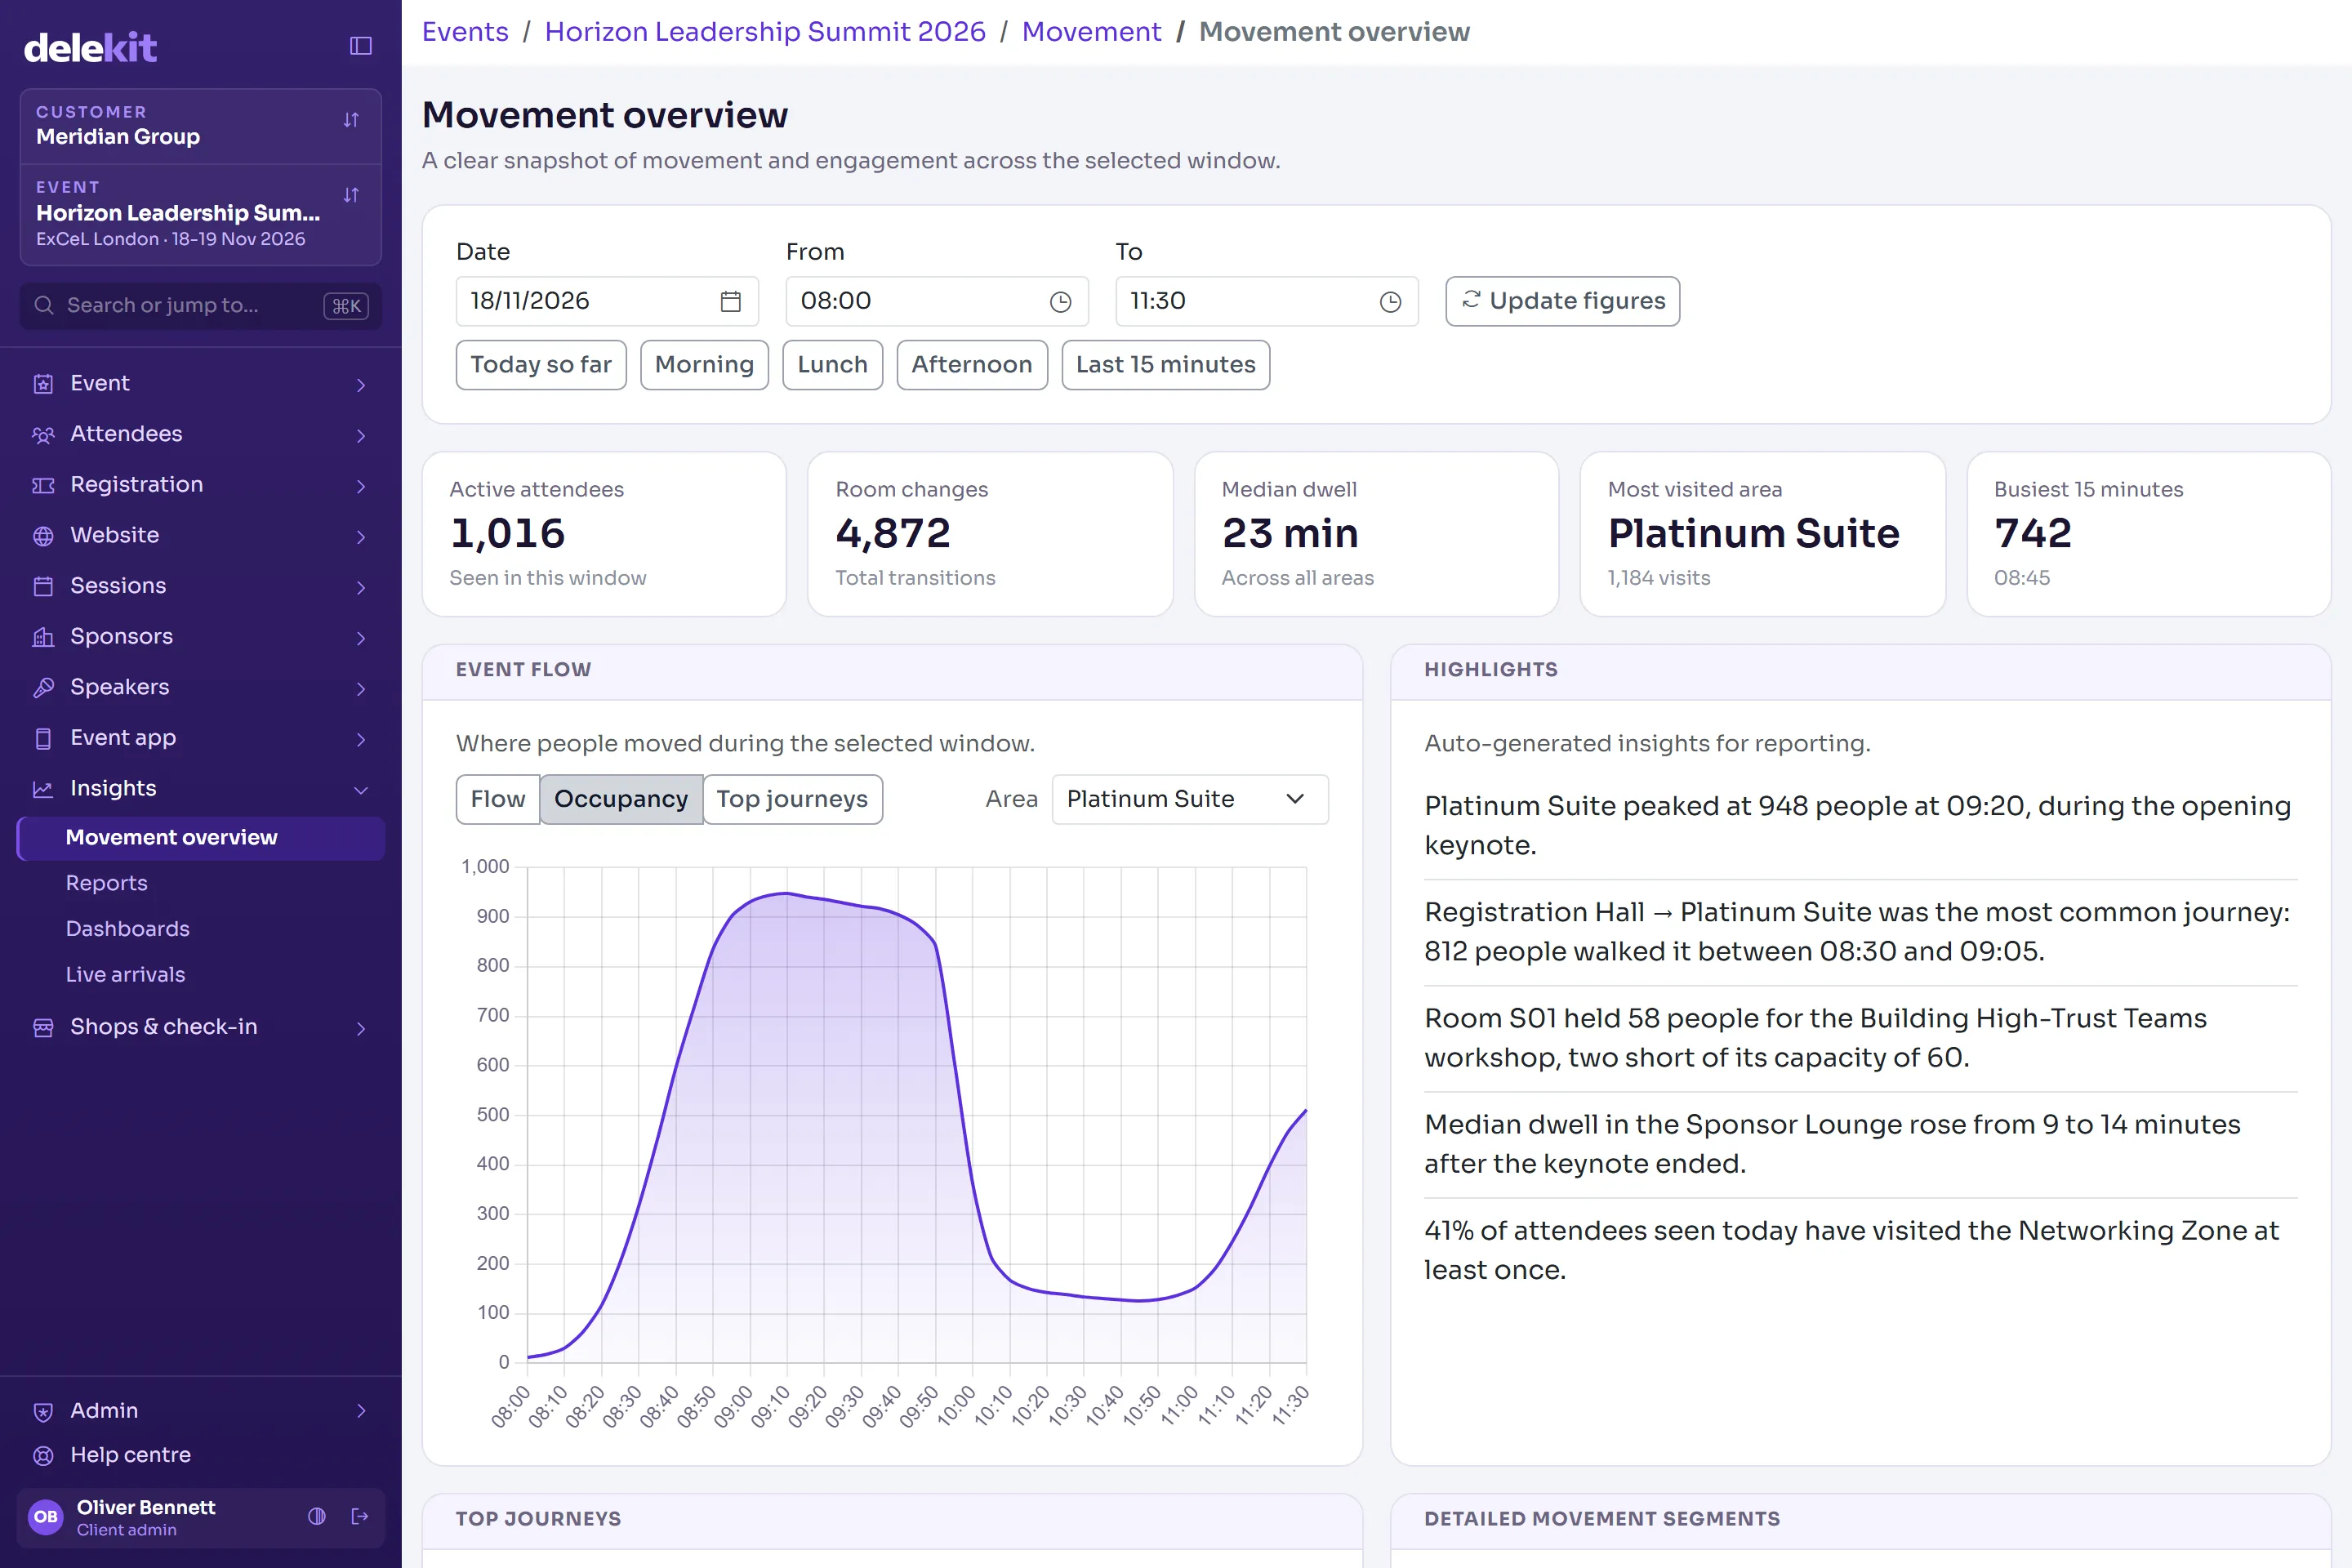Switch to the Flow view

tap(498, 799)
